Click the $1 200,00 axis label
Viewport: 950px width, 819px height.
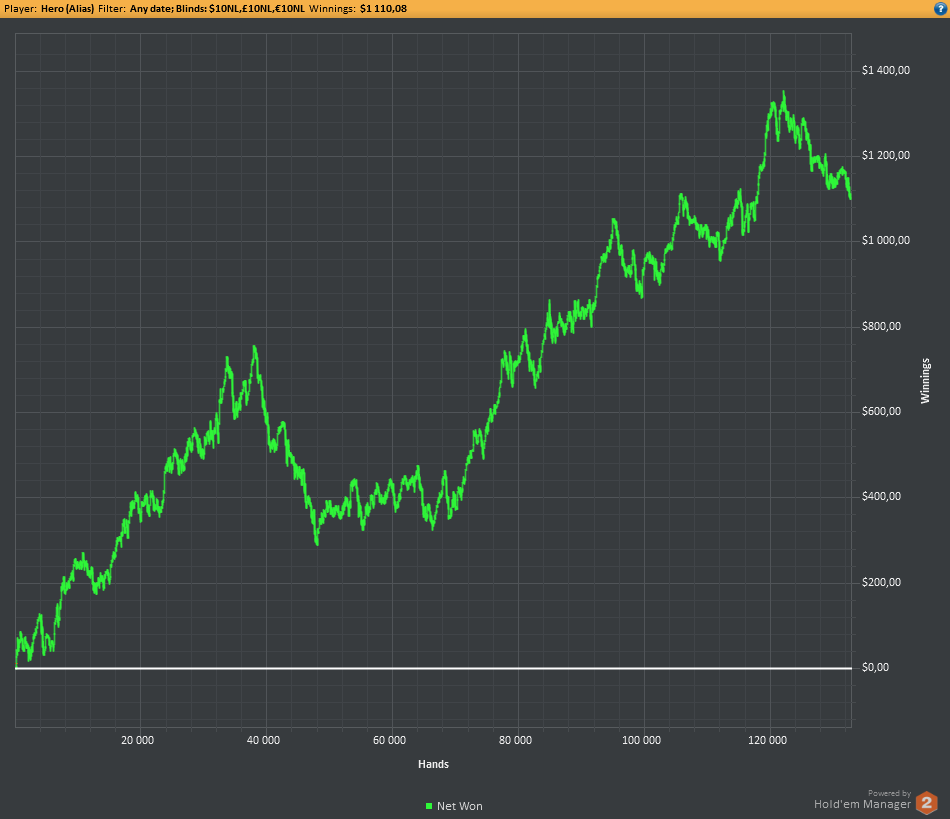pos(886,155)
